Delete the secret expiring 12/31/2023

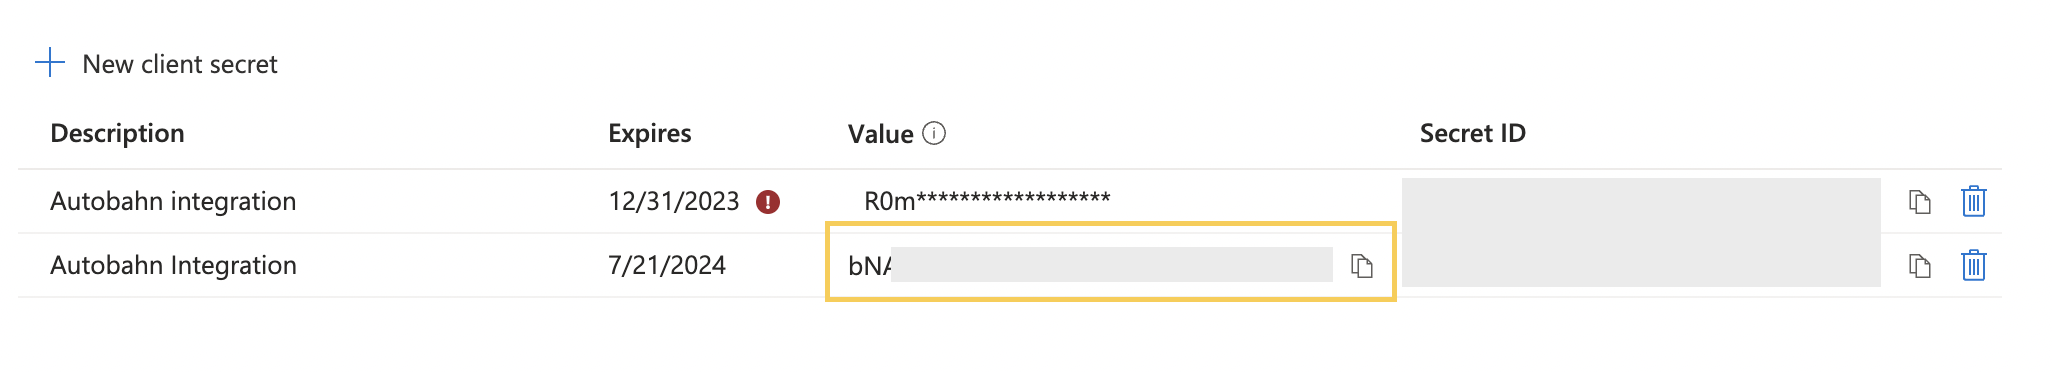coord(1973,202)
